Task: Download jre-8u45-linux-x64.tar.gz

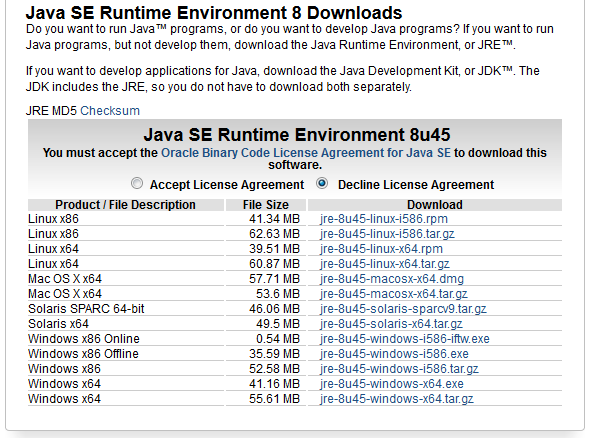Action: click(385, 264)
